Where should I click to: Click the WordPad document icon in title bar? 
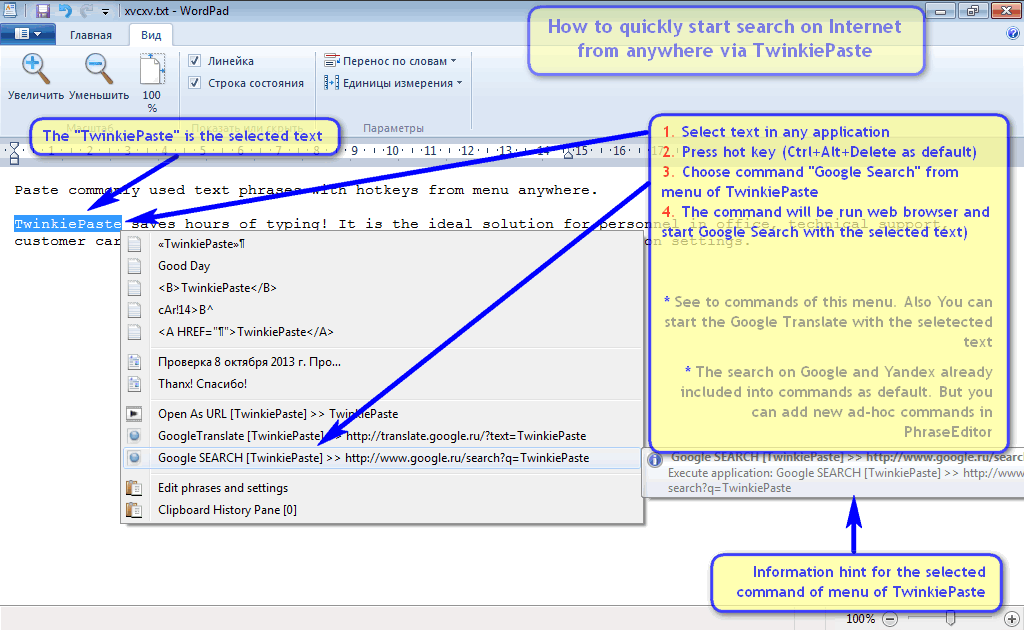[x=10, y=10]
